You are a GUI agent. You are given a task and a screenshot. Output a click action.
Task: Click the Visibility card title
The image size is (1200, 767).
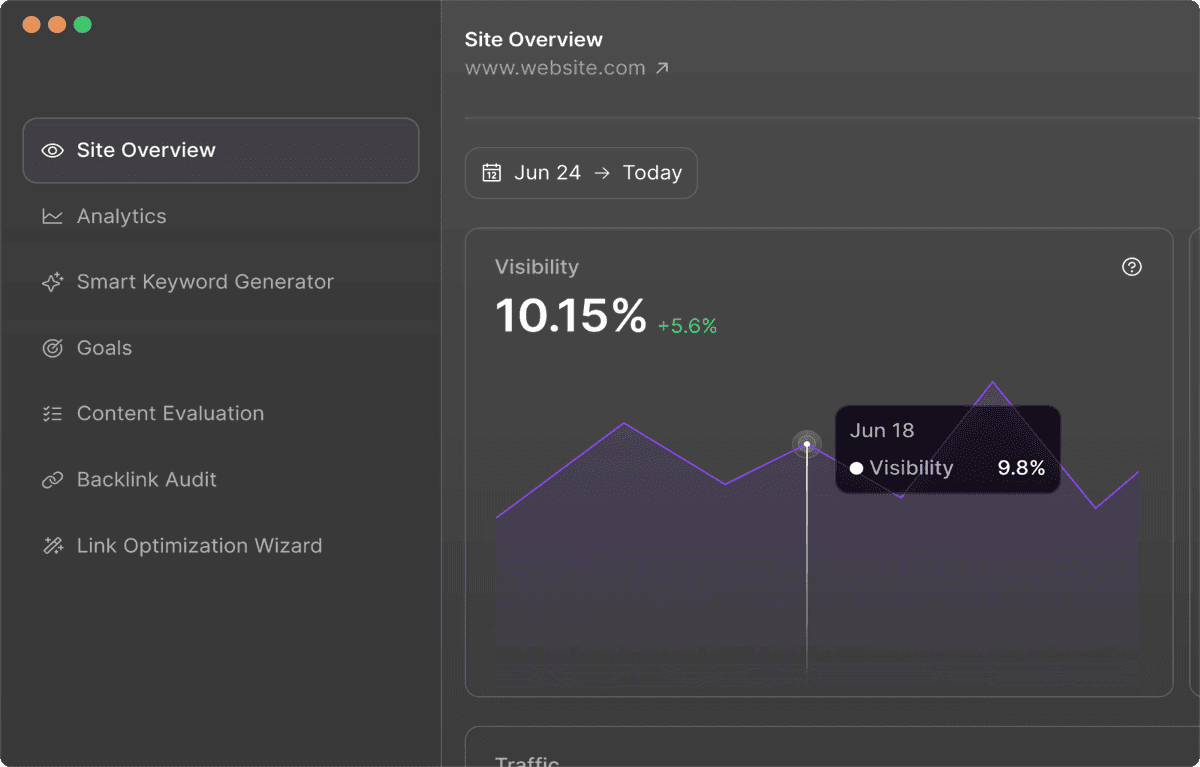pos(537,267)
